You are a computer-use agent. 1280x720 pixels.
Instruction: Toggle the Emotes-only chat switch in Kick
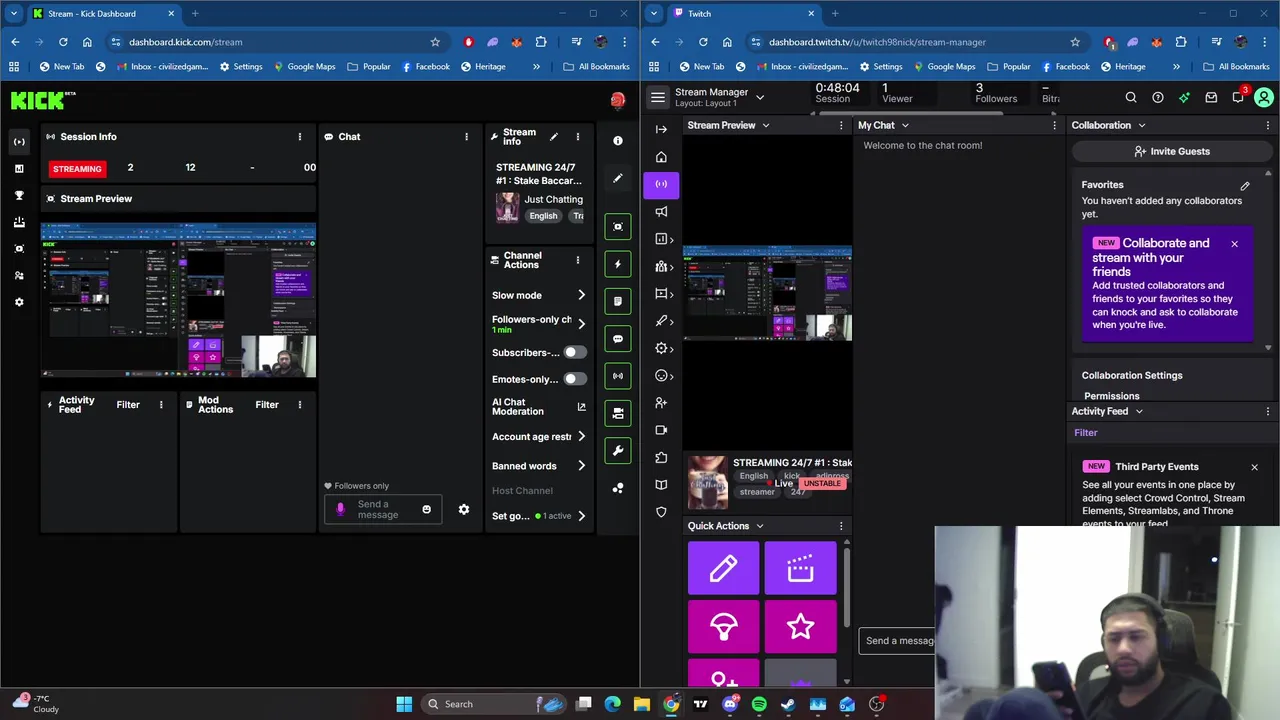point(575,379)
